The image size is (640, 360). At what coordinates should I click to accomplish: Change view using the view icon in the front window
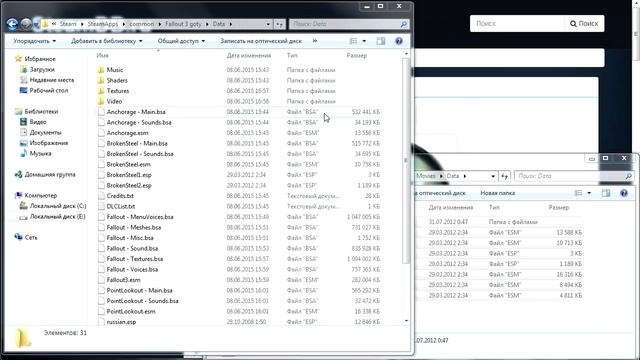point(353,41)
